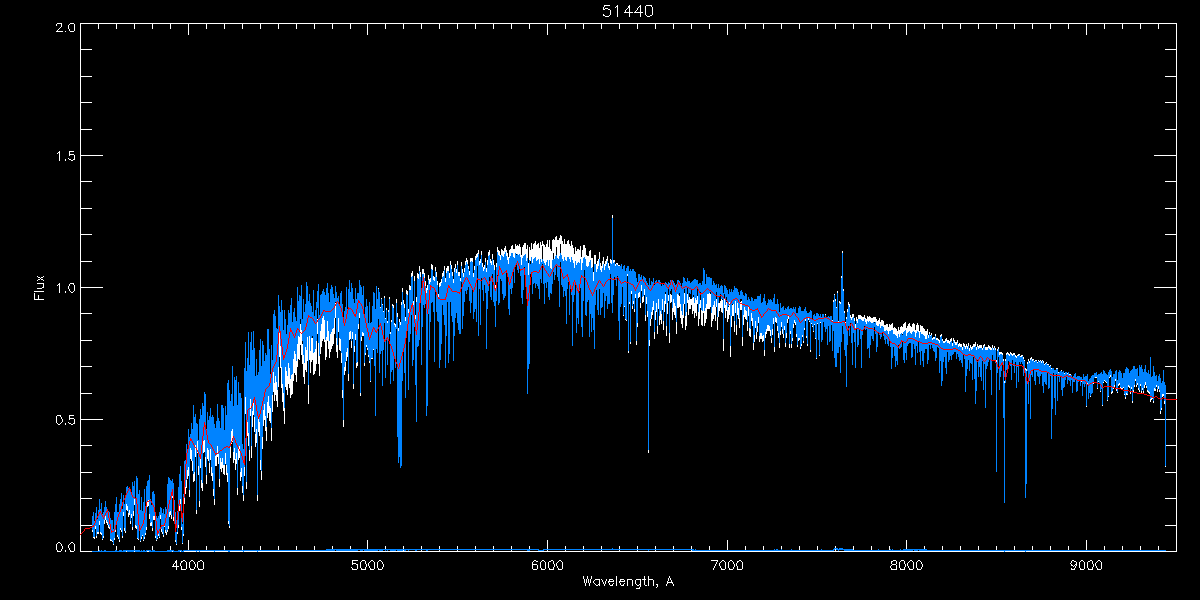The width and height of the screenshot is (1200, 600).
Task: Click the 9000 x-axis tick label
Action: click(x=1087, y=565)
